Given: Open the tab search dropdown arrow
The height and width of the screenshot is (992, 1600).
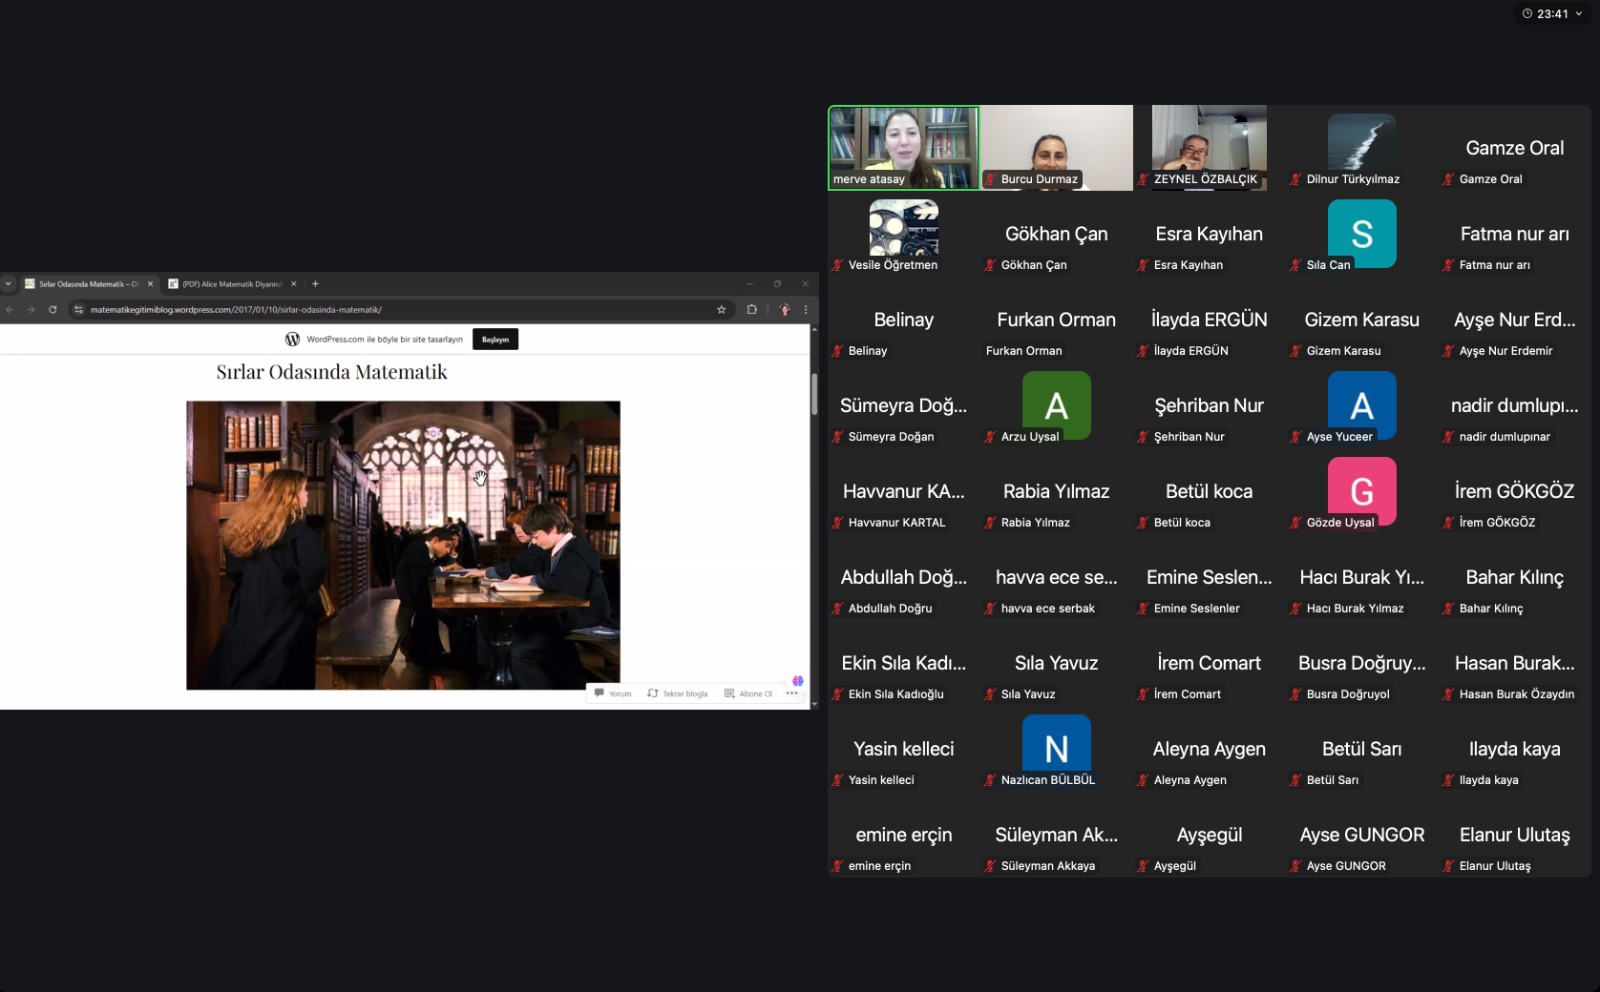Looking at the screenshot, I should (x=8, y=284).
